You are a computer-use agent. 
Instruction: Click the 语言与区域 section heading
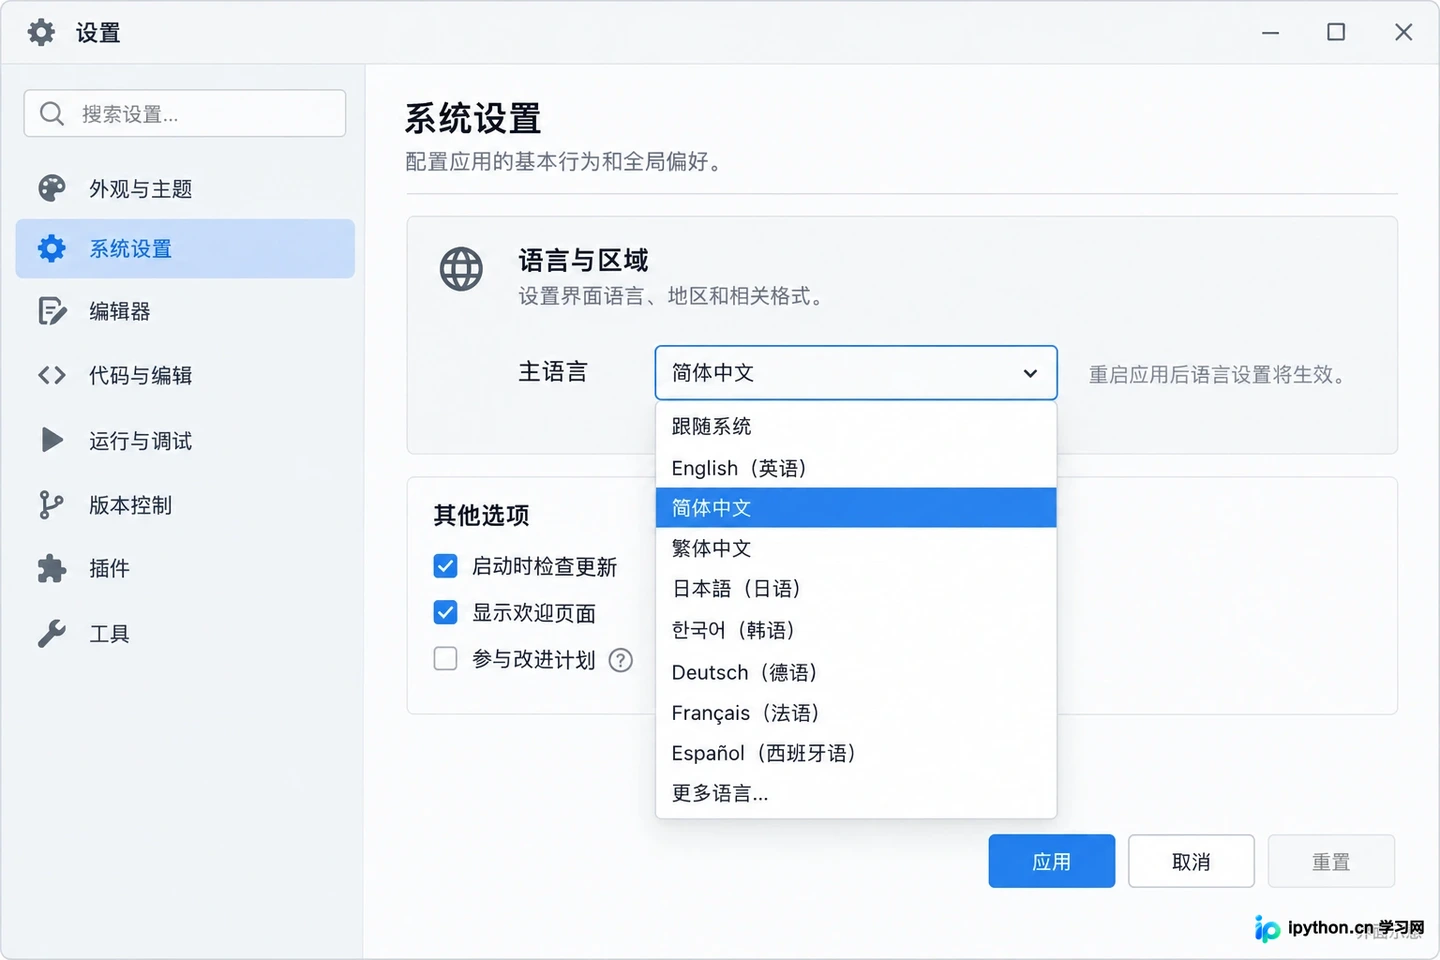[583, 261]
